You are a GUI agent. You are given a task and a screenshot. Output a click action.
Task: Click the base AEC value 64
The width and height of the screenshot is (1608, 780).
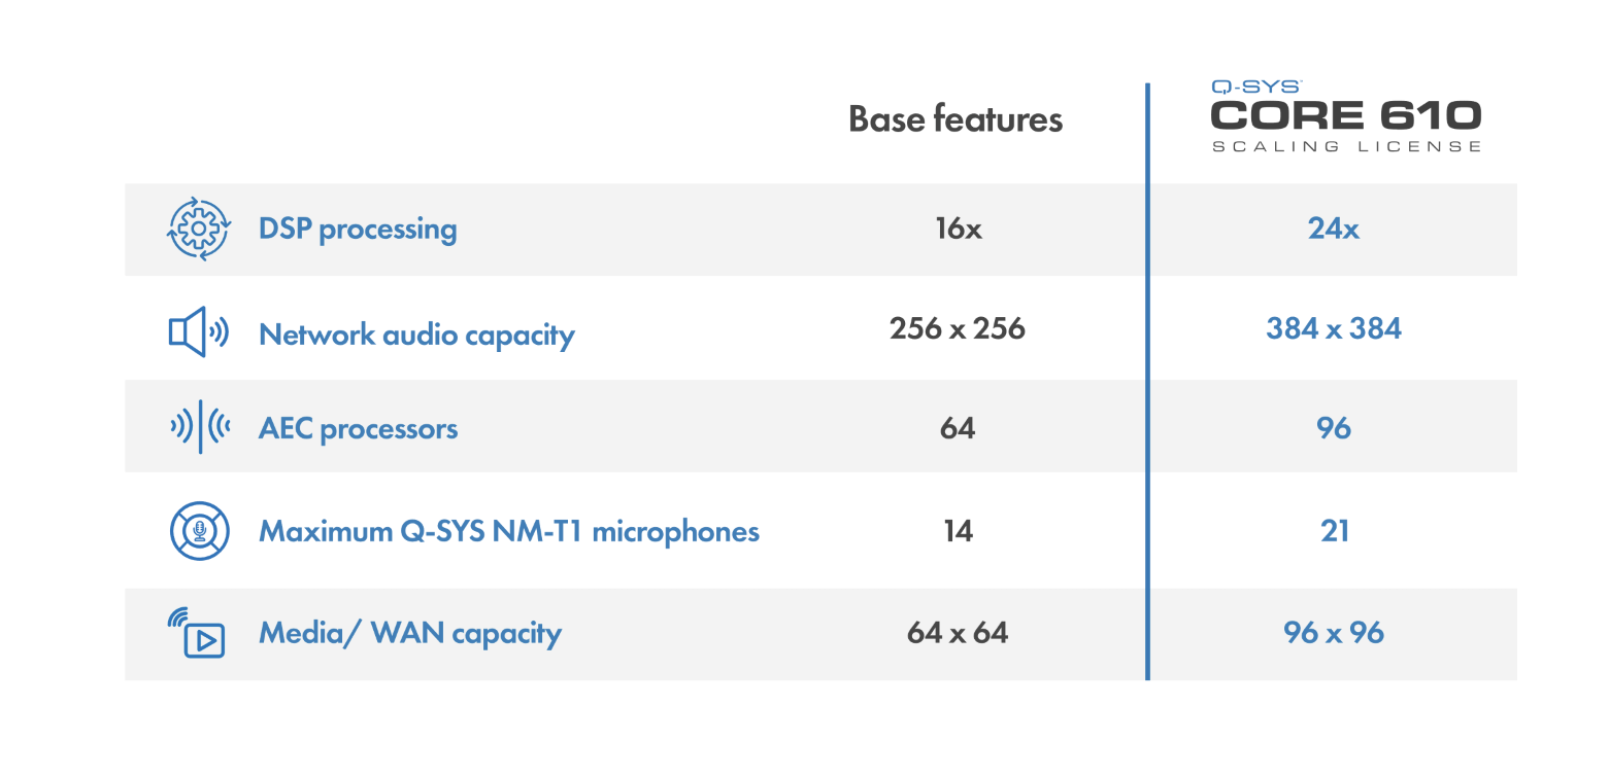(x=958, y=429)
